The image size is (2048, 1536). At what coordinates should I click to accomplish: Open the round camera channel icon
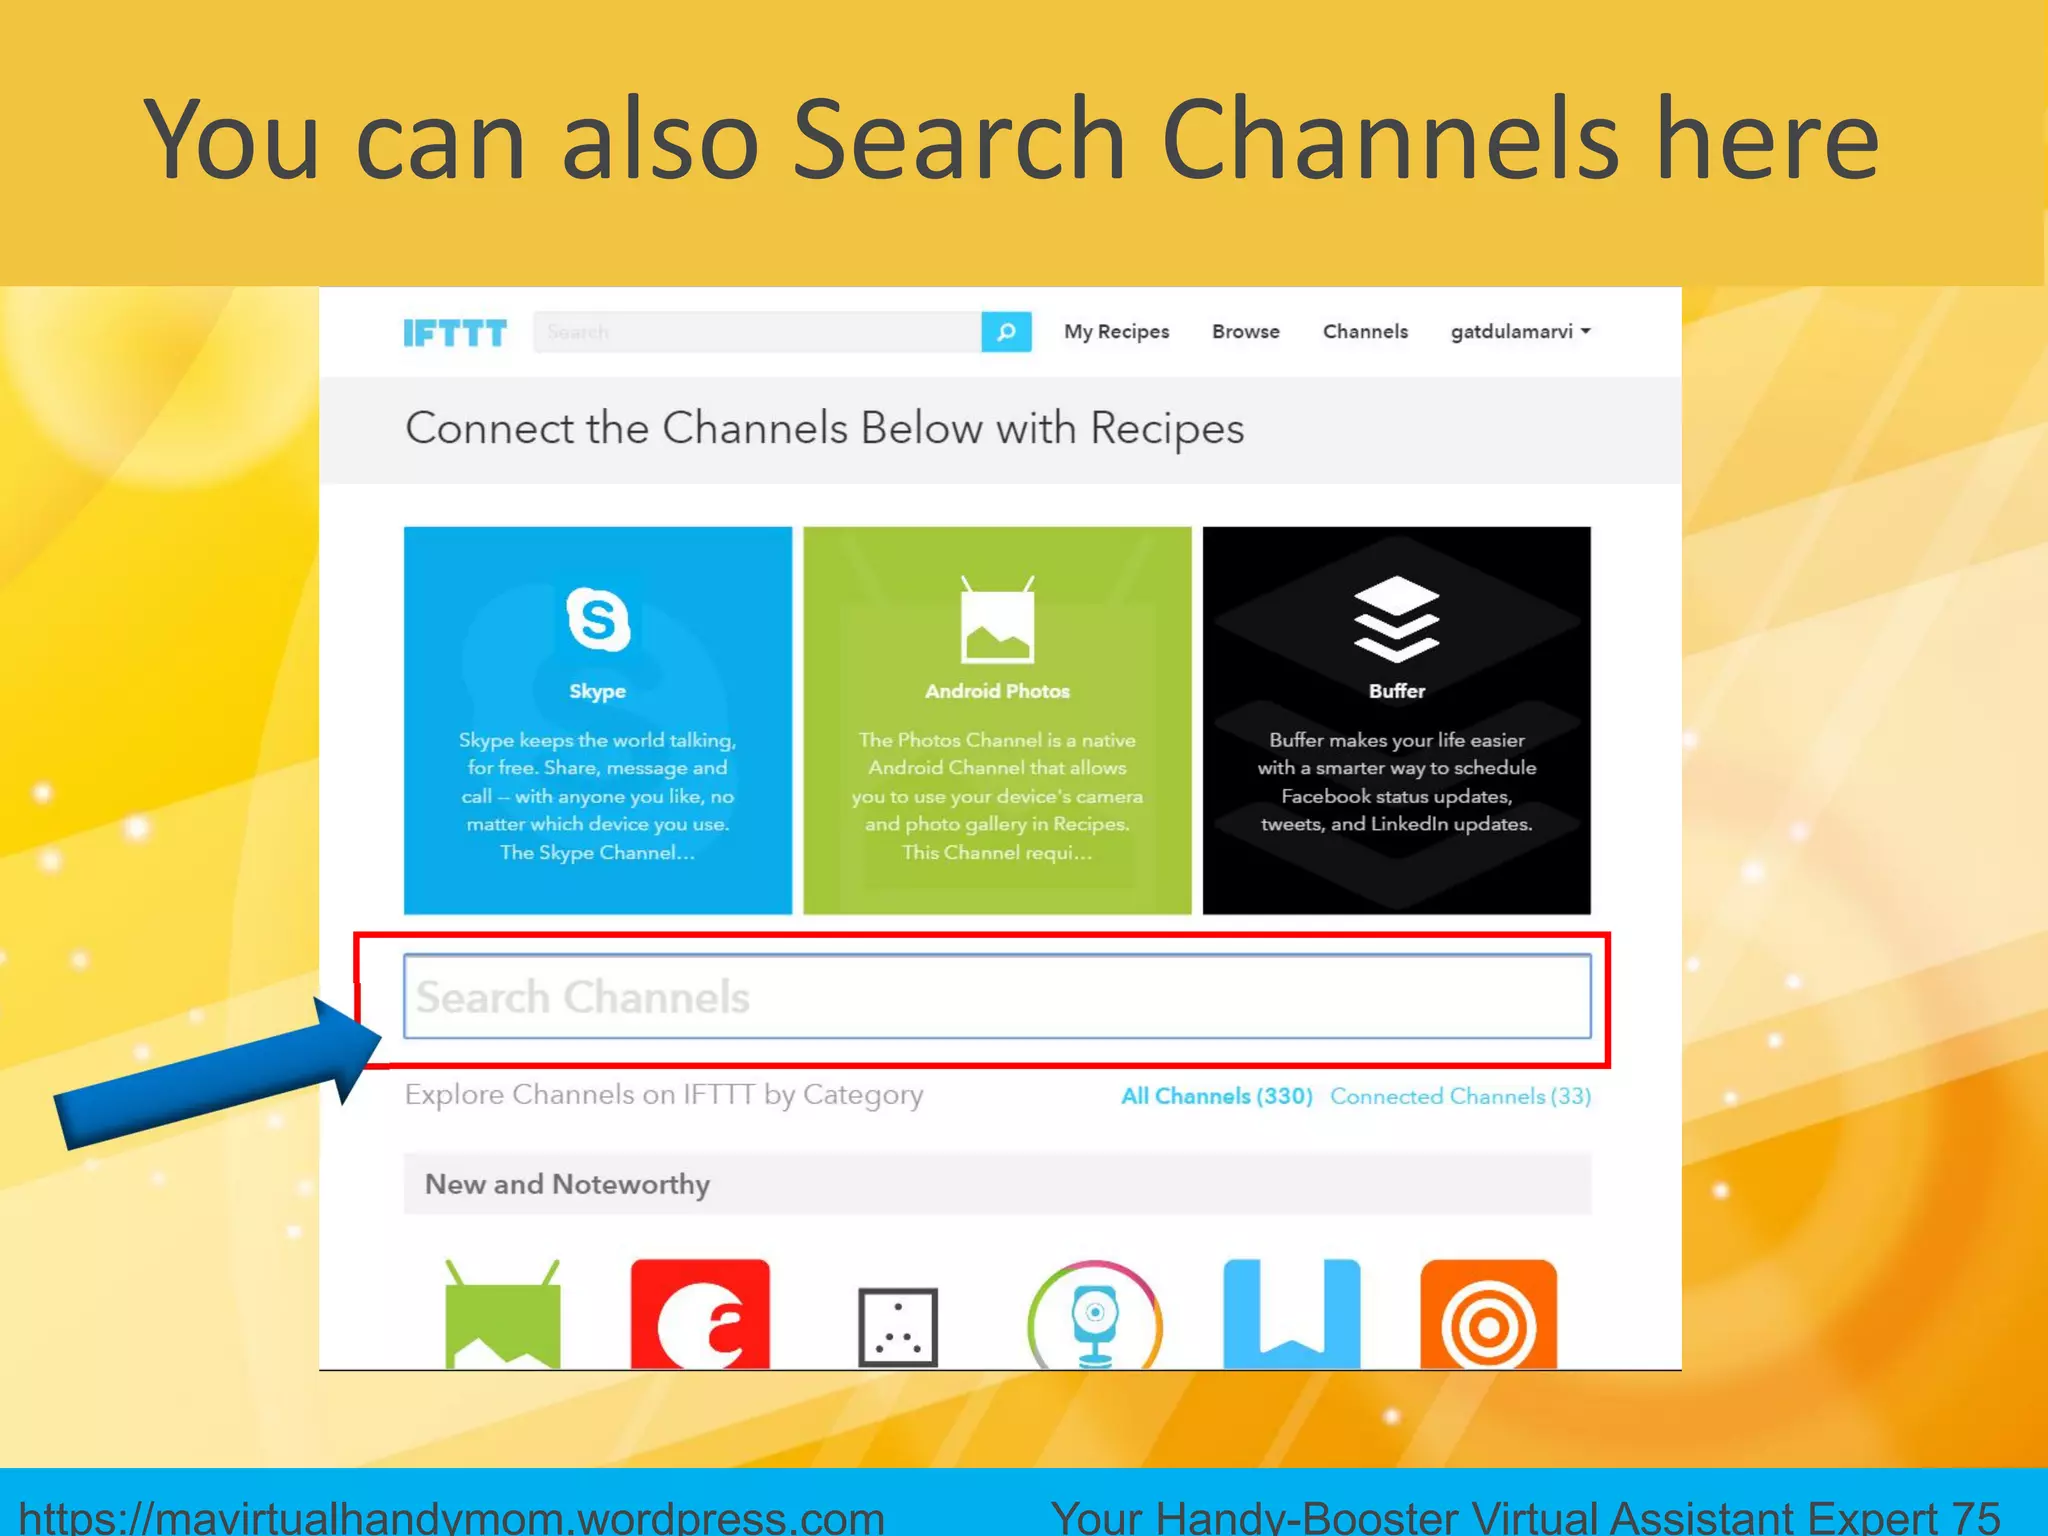[x=1095, y=1314]
